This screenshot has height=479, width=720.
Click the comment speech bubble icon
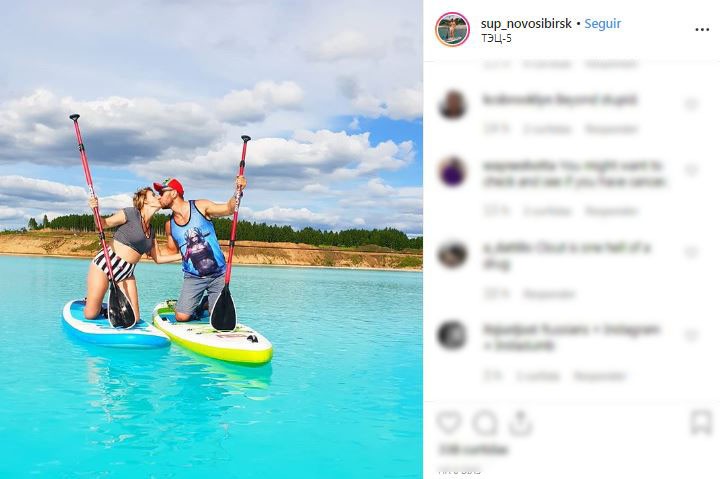485,423
